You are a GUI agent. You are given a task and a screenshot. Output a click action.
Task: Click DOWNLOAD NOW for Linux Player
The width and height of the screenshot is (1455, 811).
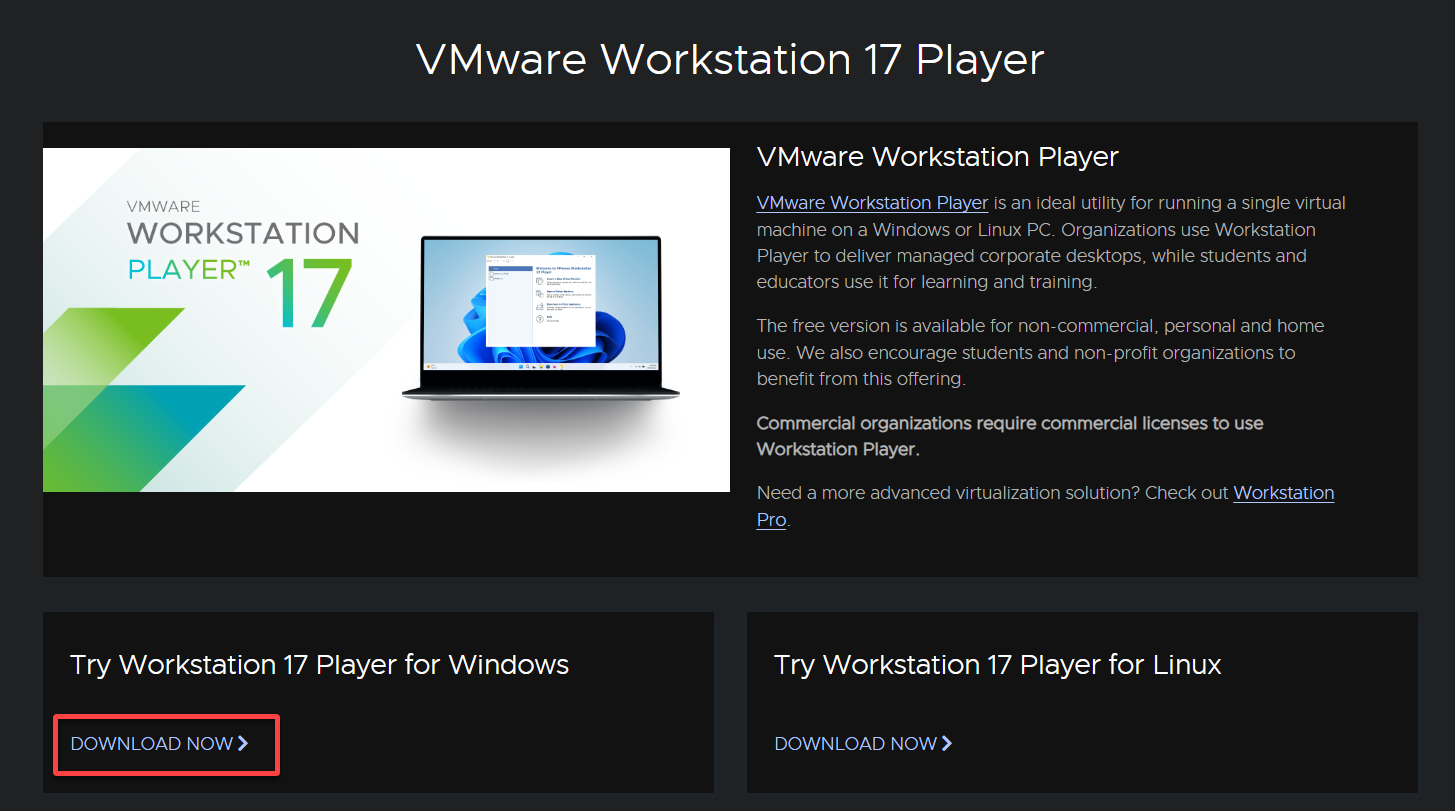pos(864,744)
